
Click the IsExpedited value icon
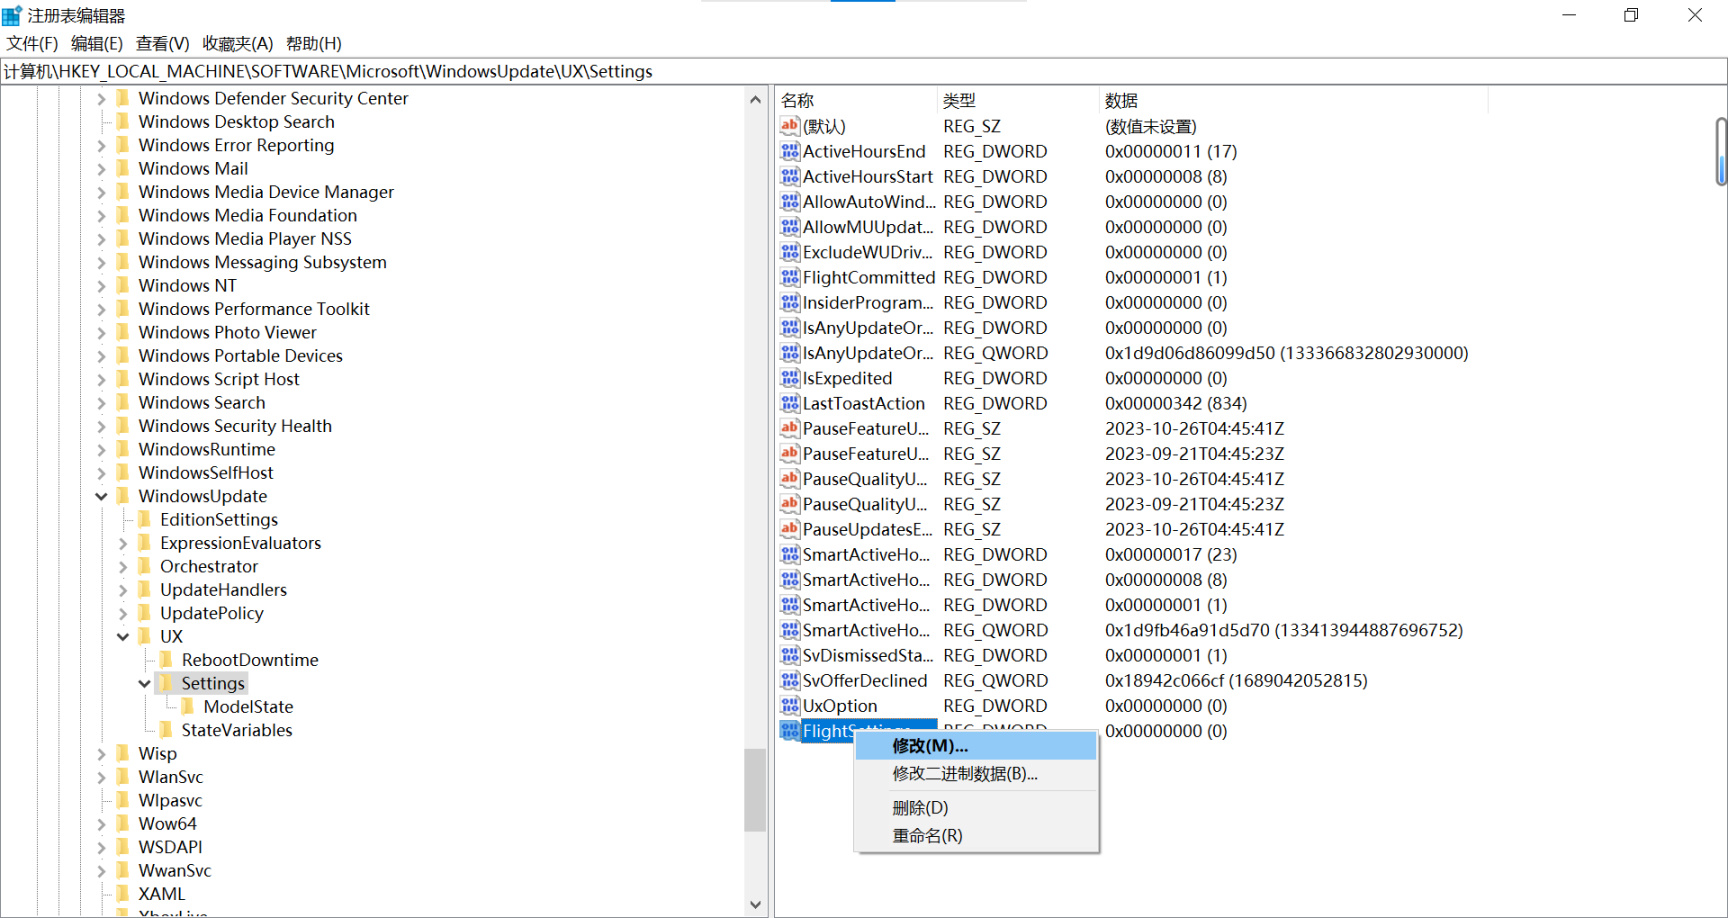[790, 378]
